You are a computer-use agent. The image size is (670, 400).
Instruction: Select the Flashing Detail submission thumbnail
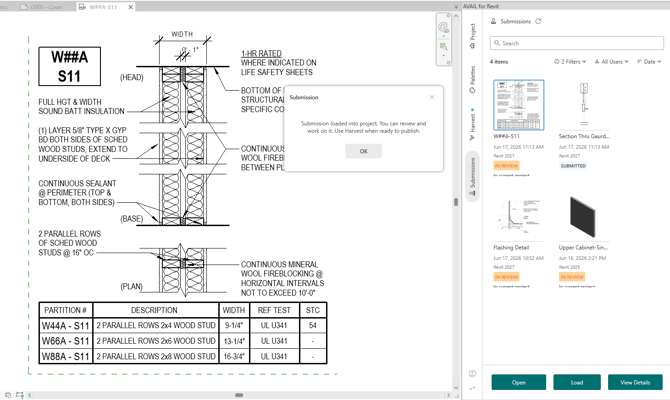pos(518,216)
